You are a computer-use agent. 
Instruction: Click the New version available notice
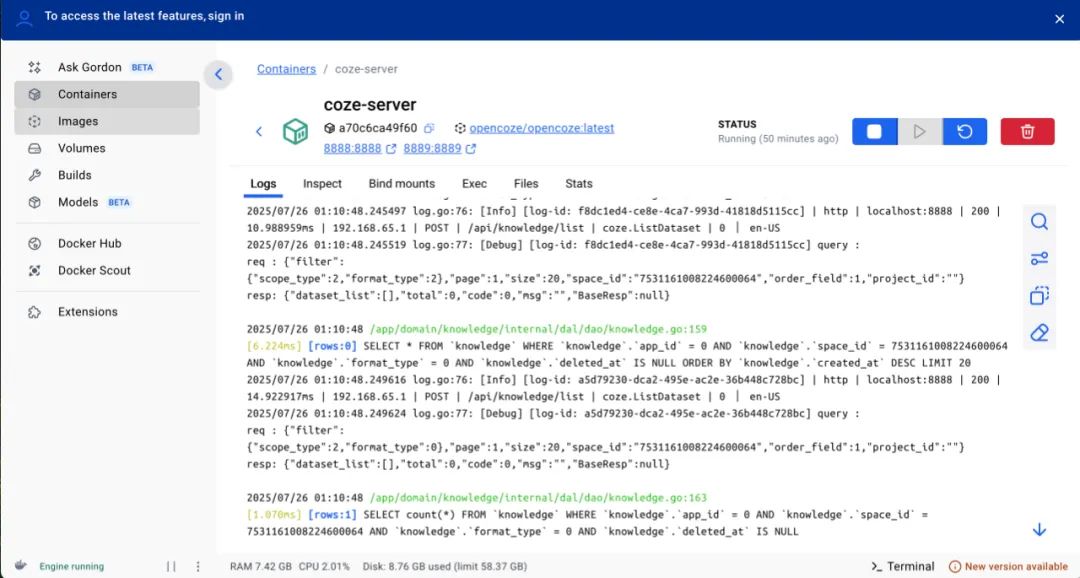tap(1008, 566)
